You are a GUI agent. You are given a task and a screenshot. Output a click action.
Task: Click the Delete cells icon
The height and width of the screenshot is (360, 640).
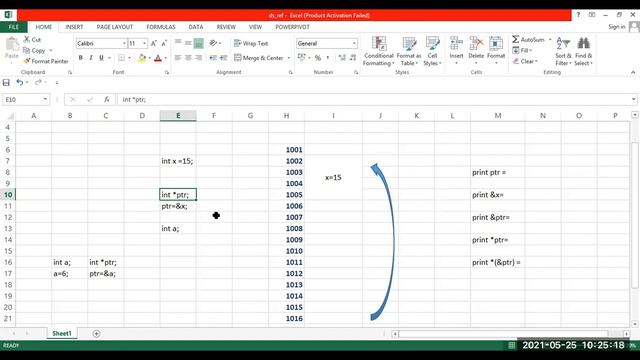(476, 43)
